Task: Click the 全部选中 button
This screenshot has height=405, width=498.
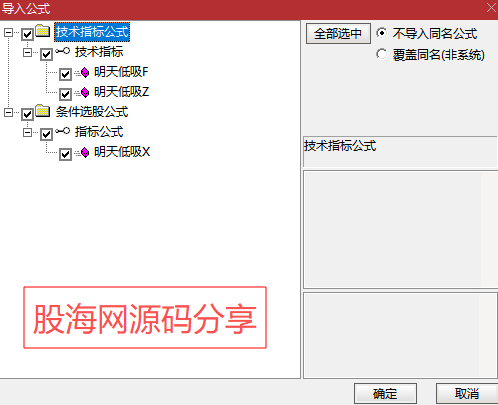Action: click(338, 33)
